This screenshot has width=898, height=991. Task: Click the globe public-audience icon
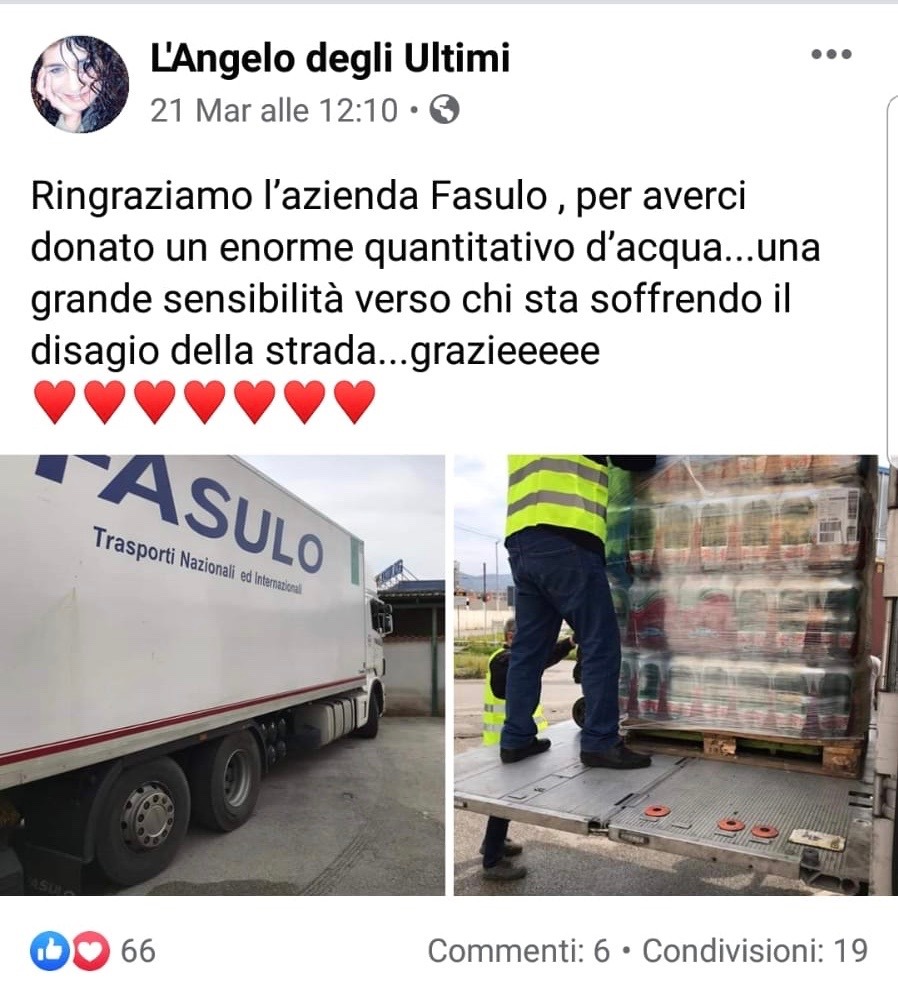[x=444, y=110]
